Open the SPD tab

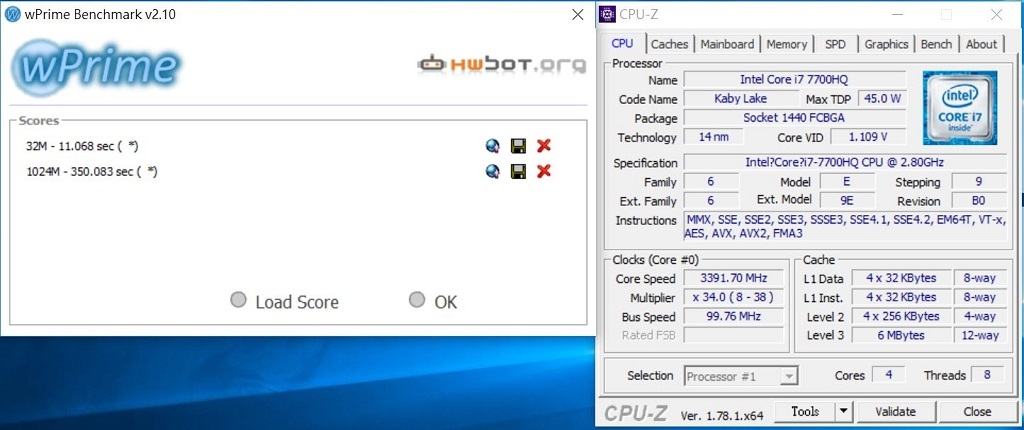835,44
